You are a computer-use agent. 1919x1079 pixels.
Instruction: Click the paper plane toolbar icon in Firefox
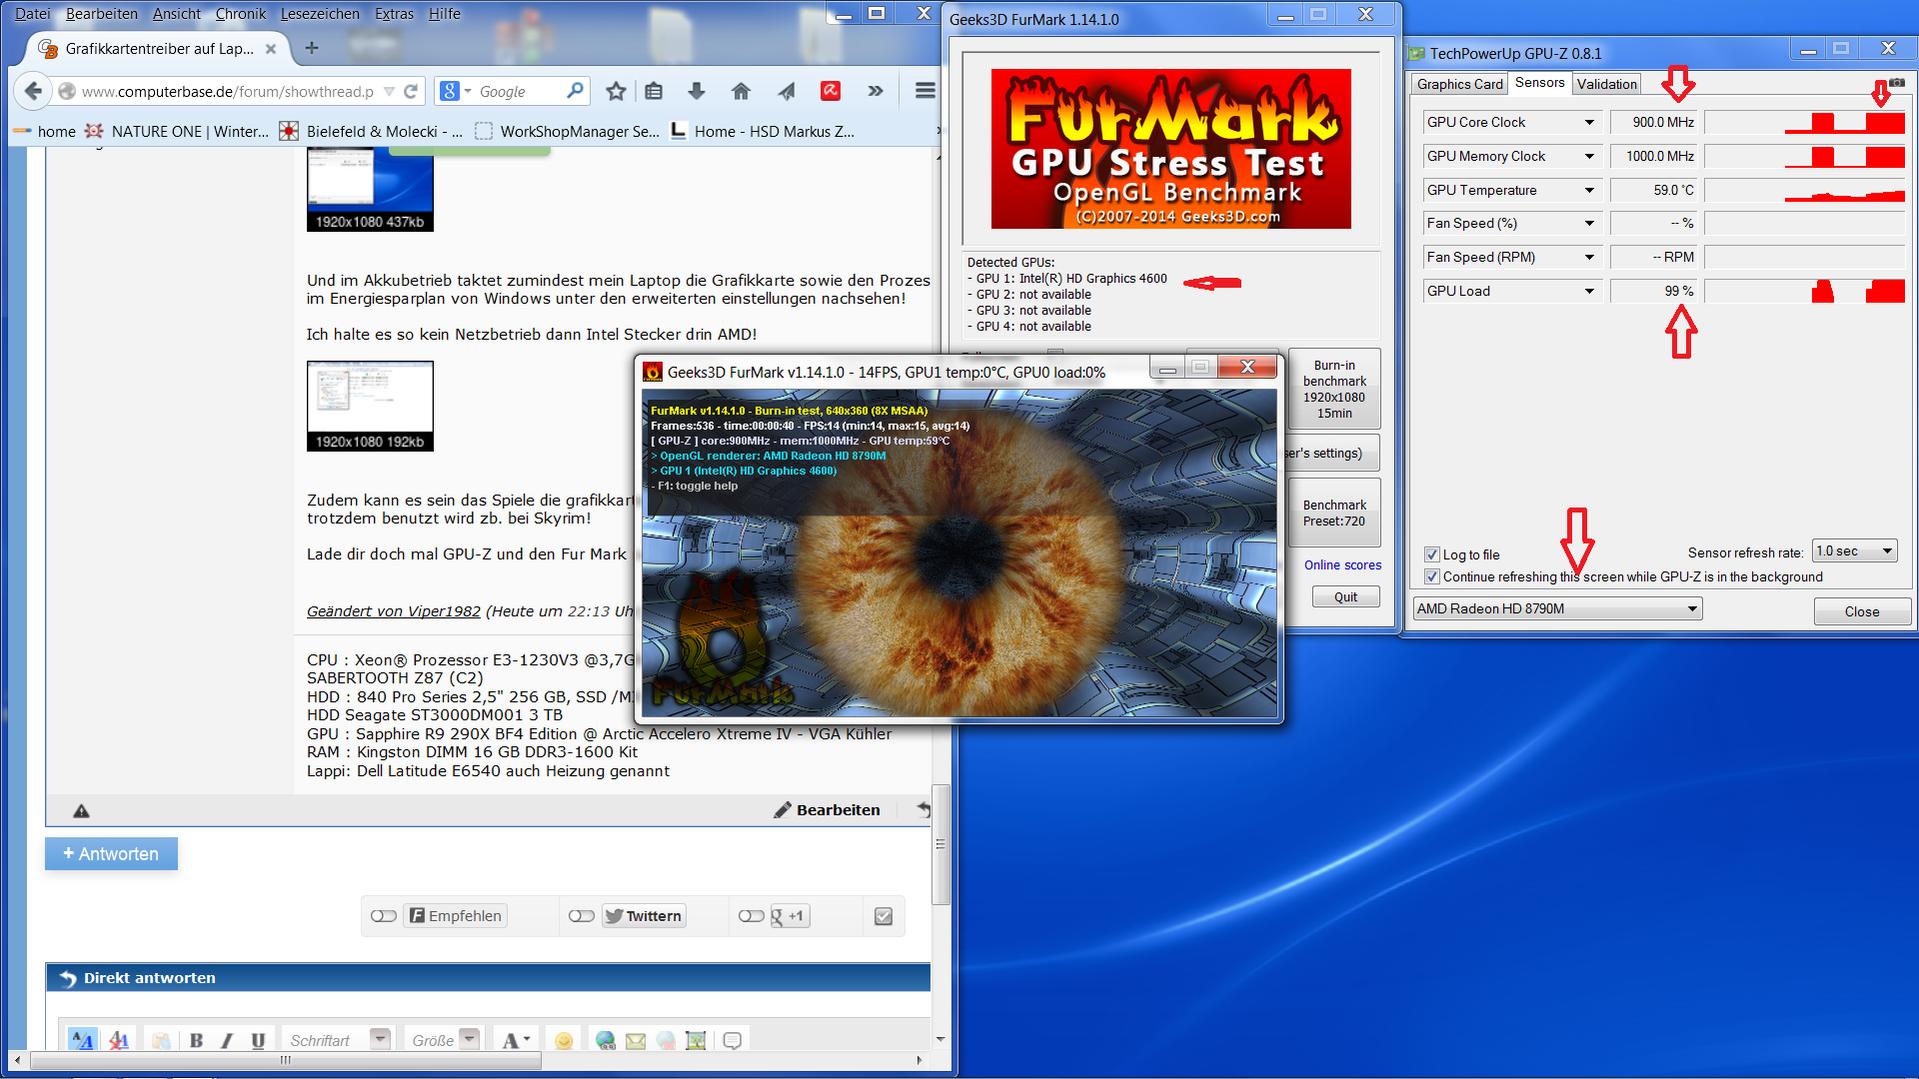tap(786, 91)
